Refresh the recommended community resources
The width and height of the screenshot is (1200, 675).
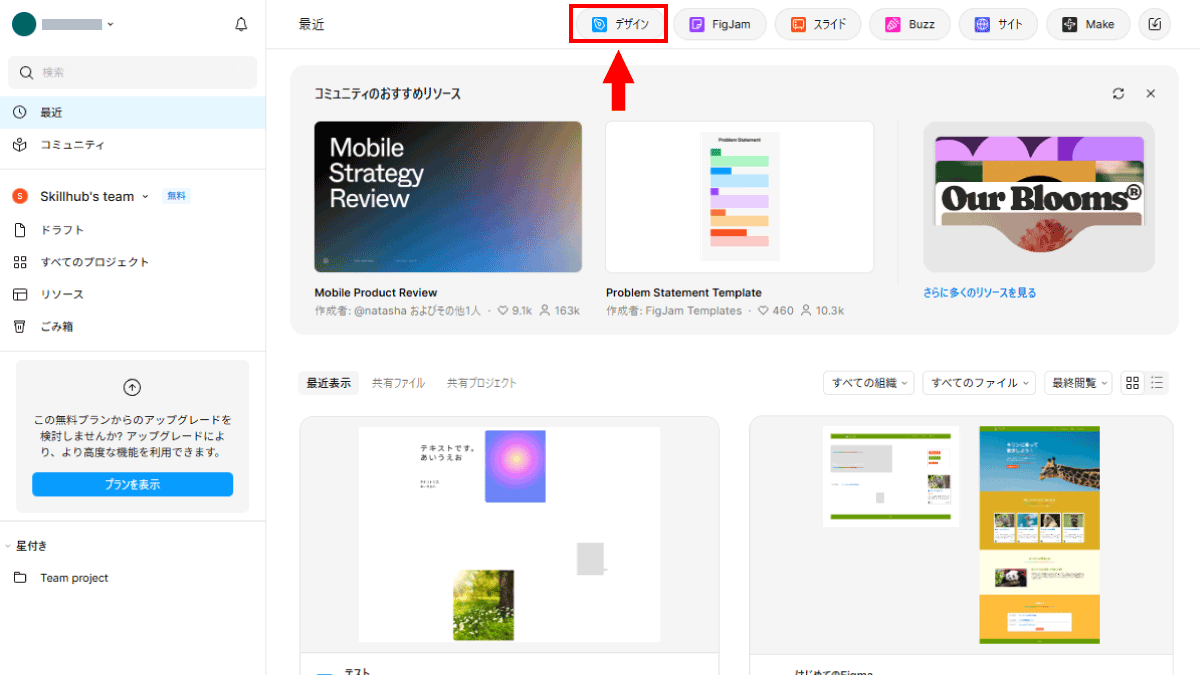[1118, 93]
